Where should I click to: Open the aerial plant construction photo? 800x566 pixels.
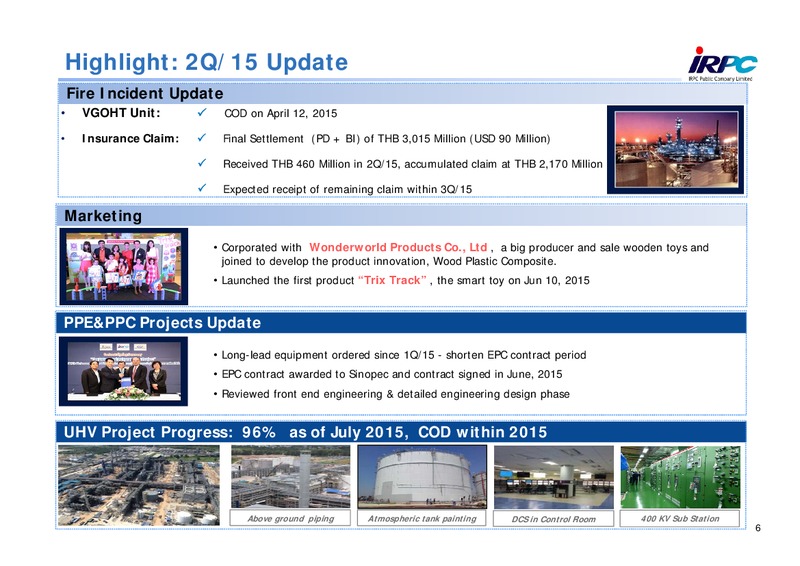(x=139, y=485)
